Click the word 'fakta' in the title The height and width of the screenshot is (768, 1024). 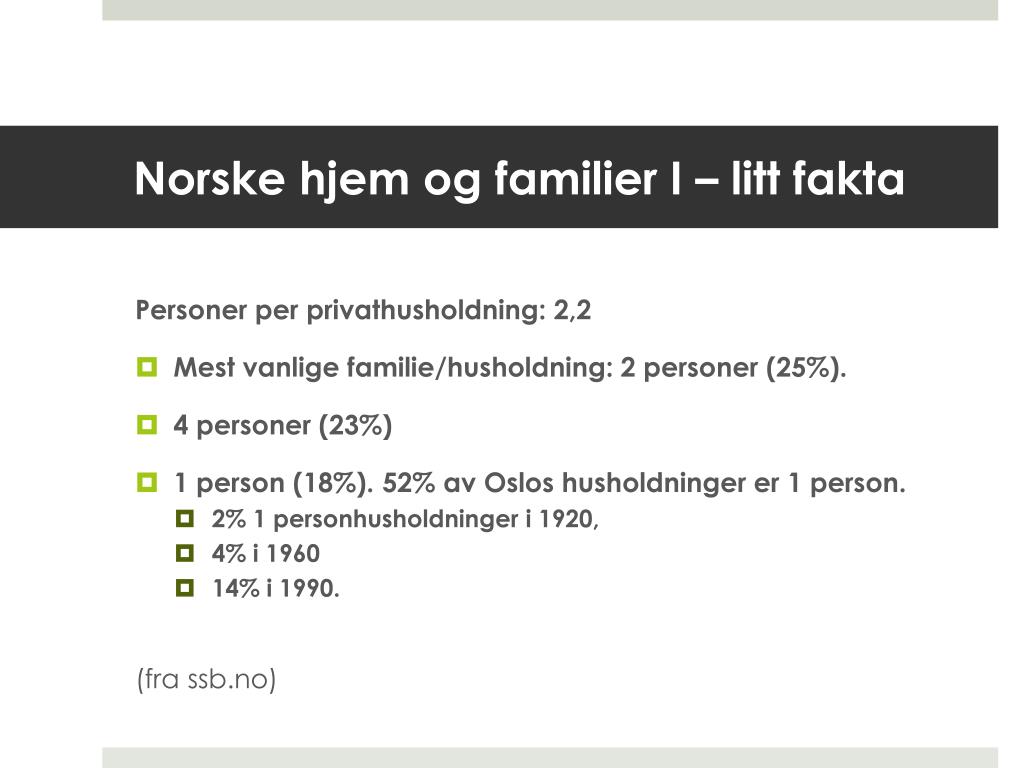click(x=848, y=178)
